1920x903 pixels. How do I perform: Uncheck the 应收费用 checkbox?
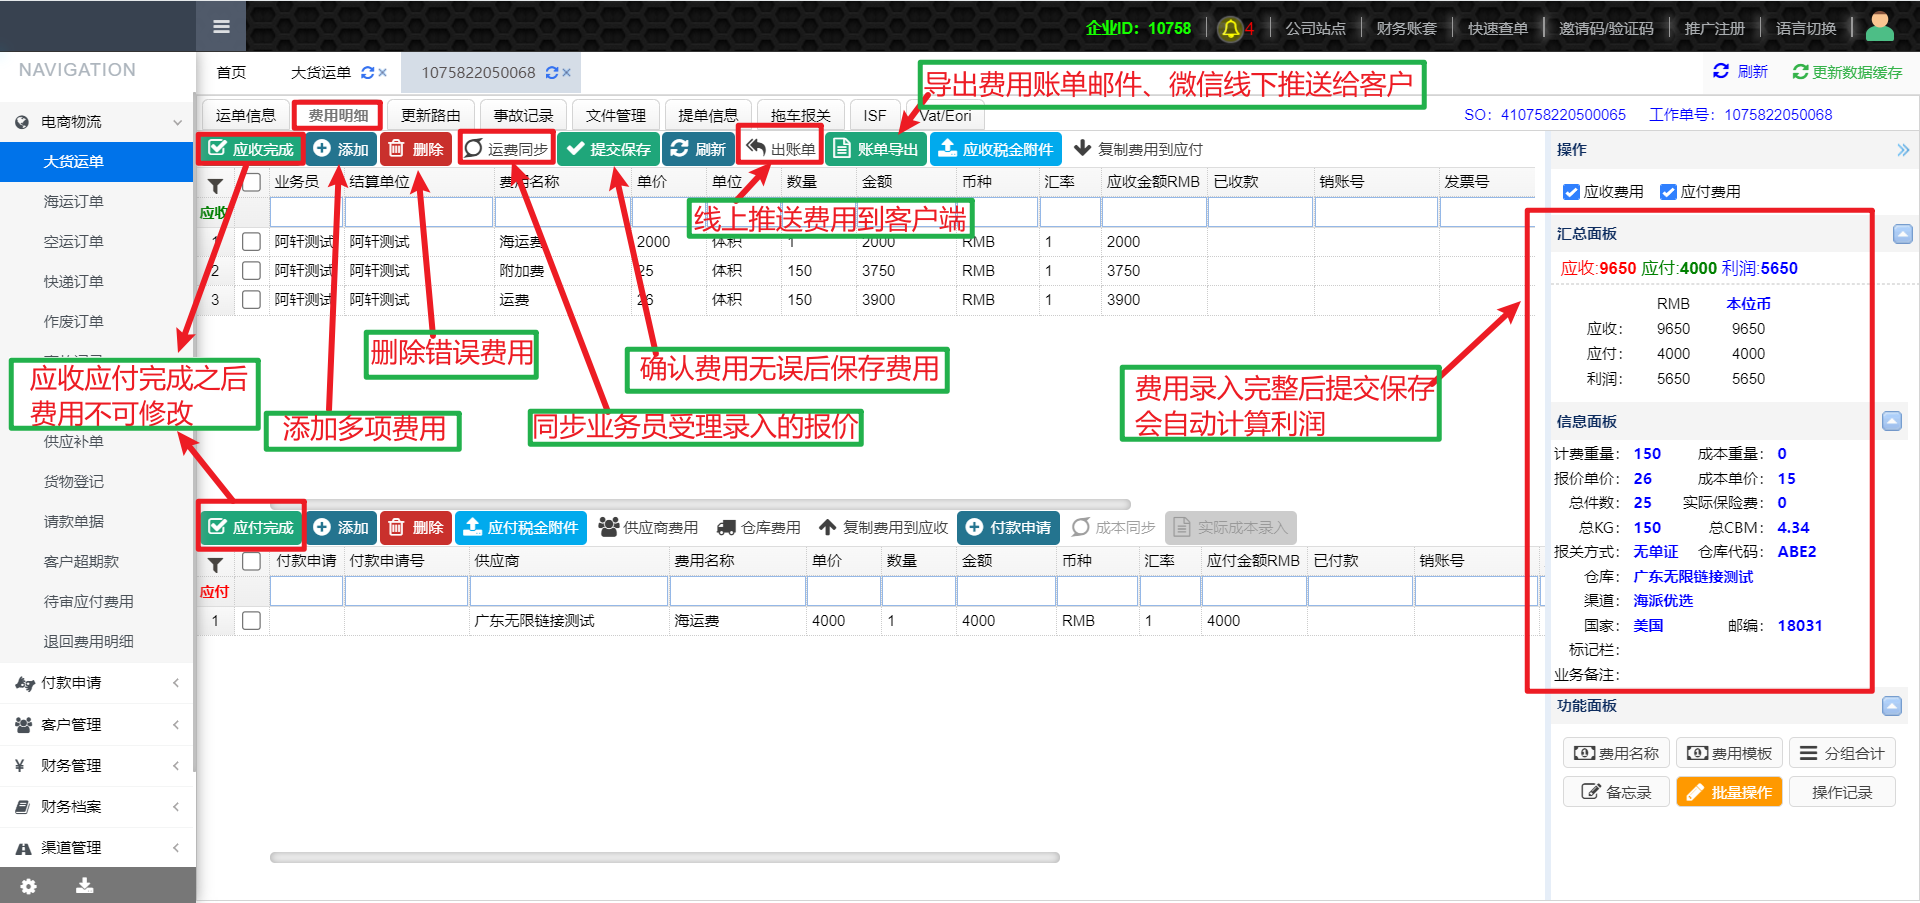click(1571, 192)
